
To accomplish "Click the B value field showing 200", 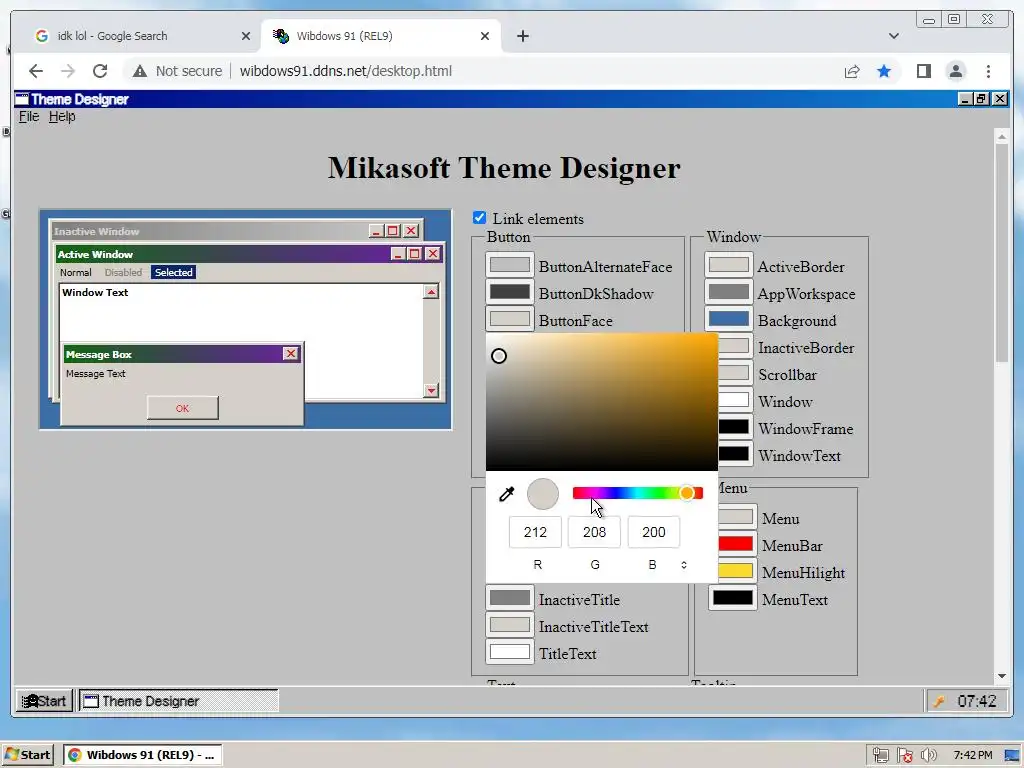I will (x=654, y=532).
